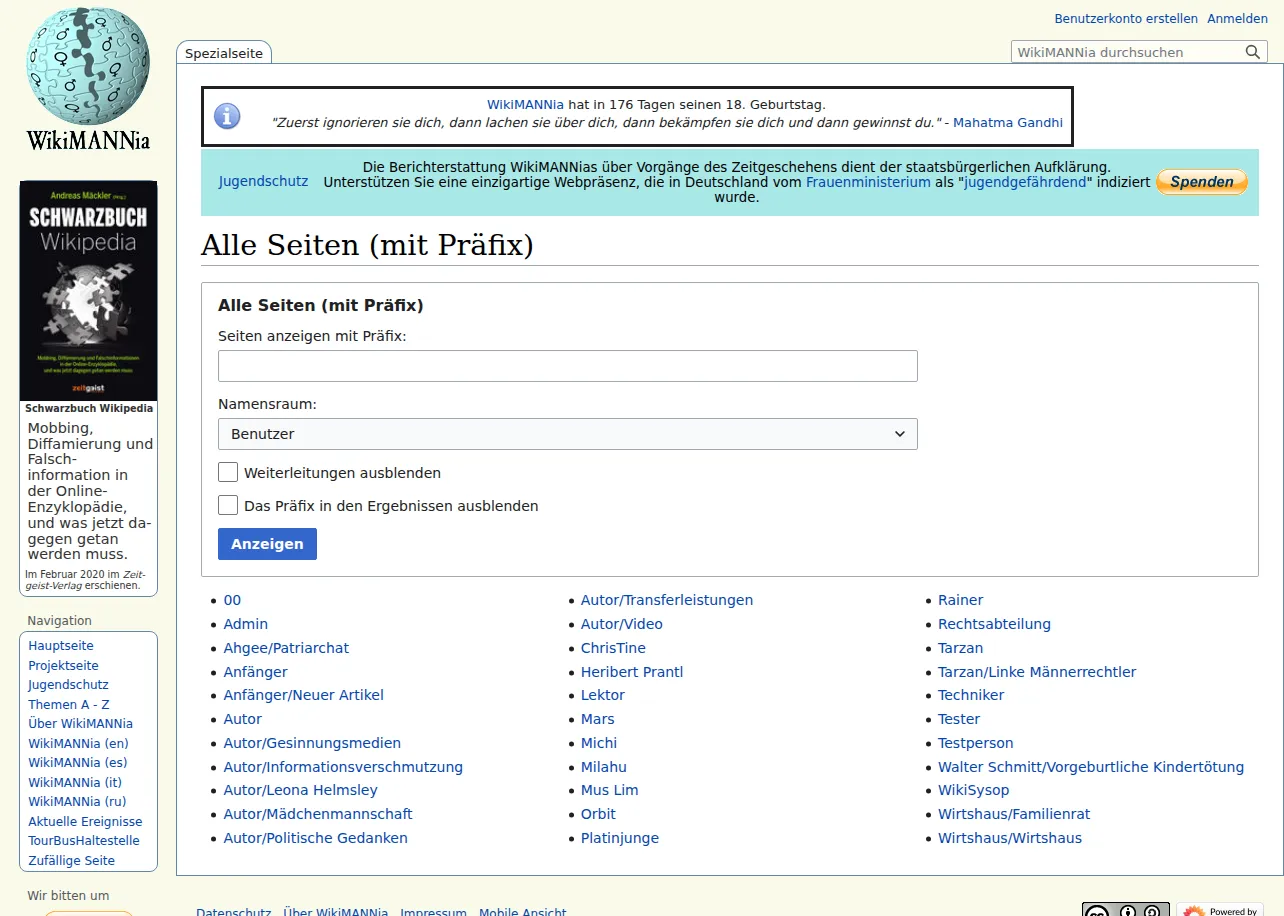Open 'Autor/Gesinnungsmedien' page
The image size is (1284, 916).
tap(312, 743)
